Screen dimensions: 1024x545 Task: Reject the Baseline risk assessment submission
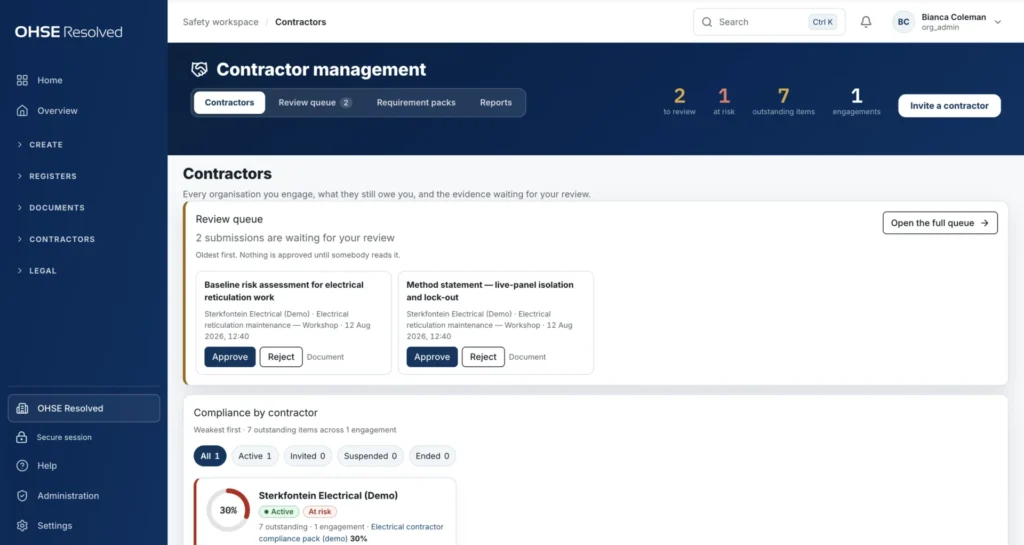pos(281,357)
